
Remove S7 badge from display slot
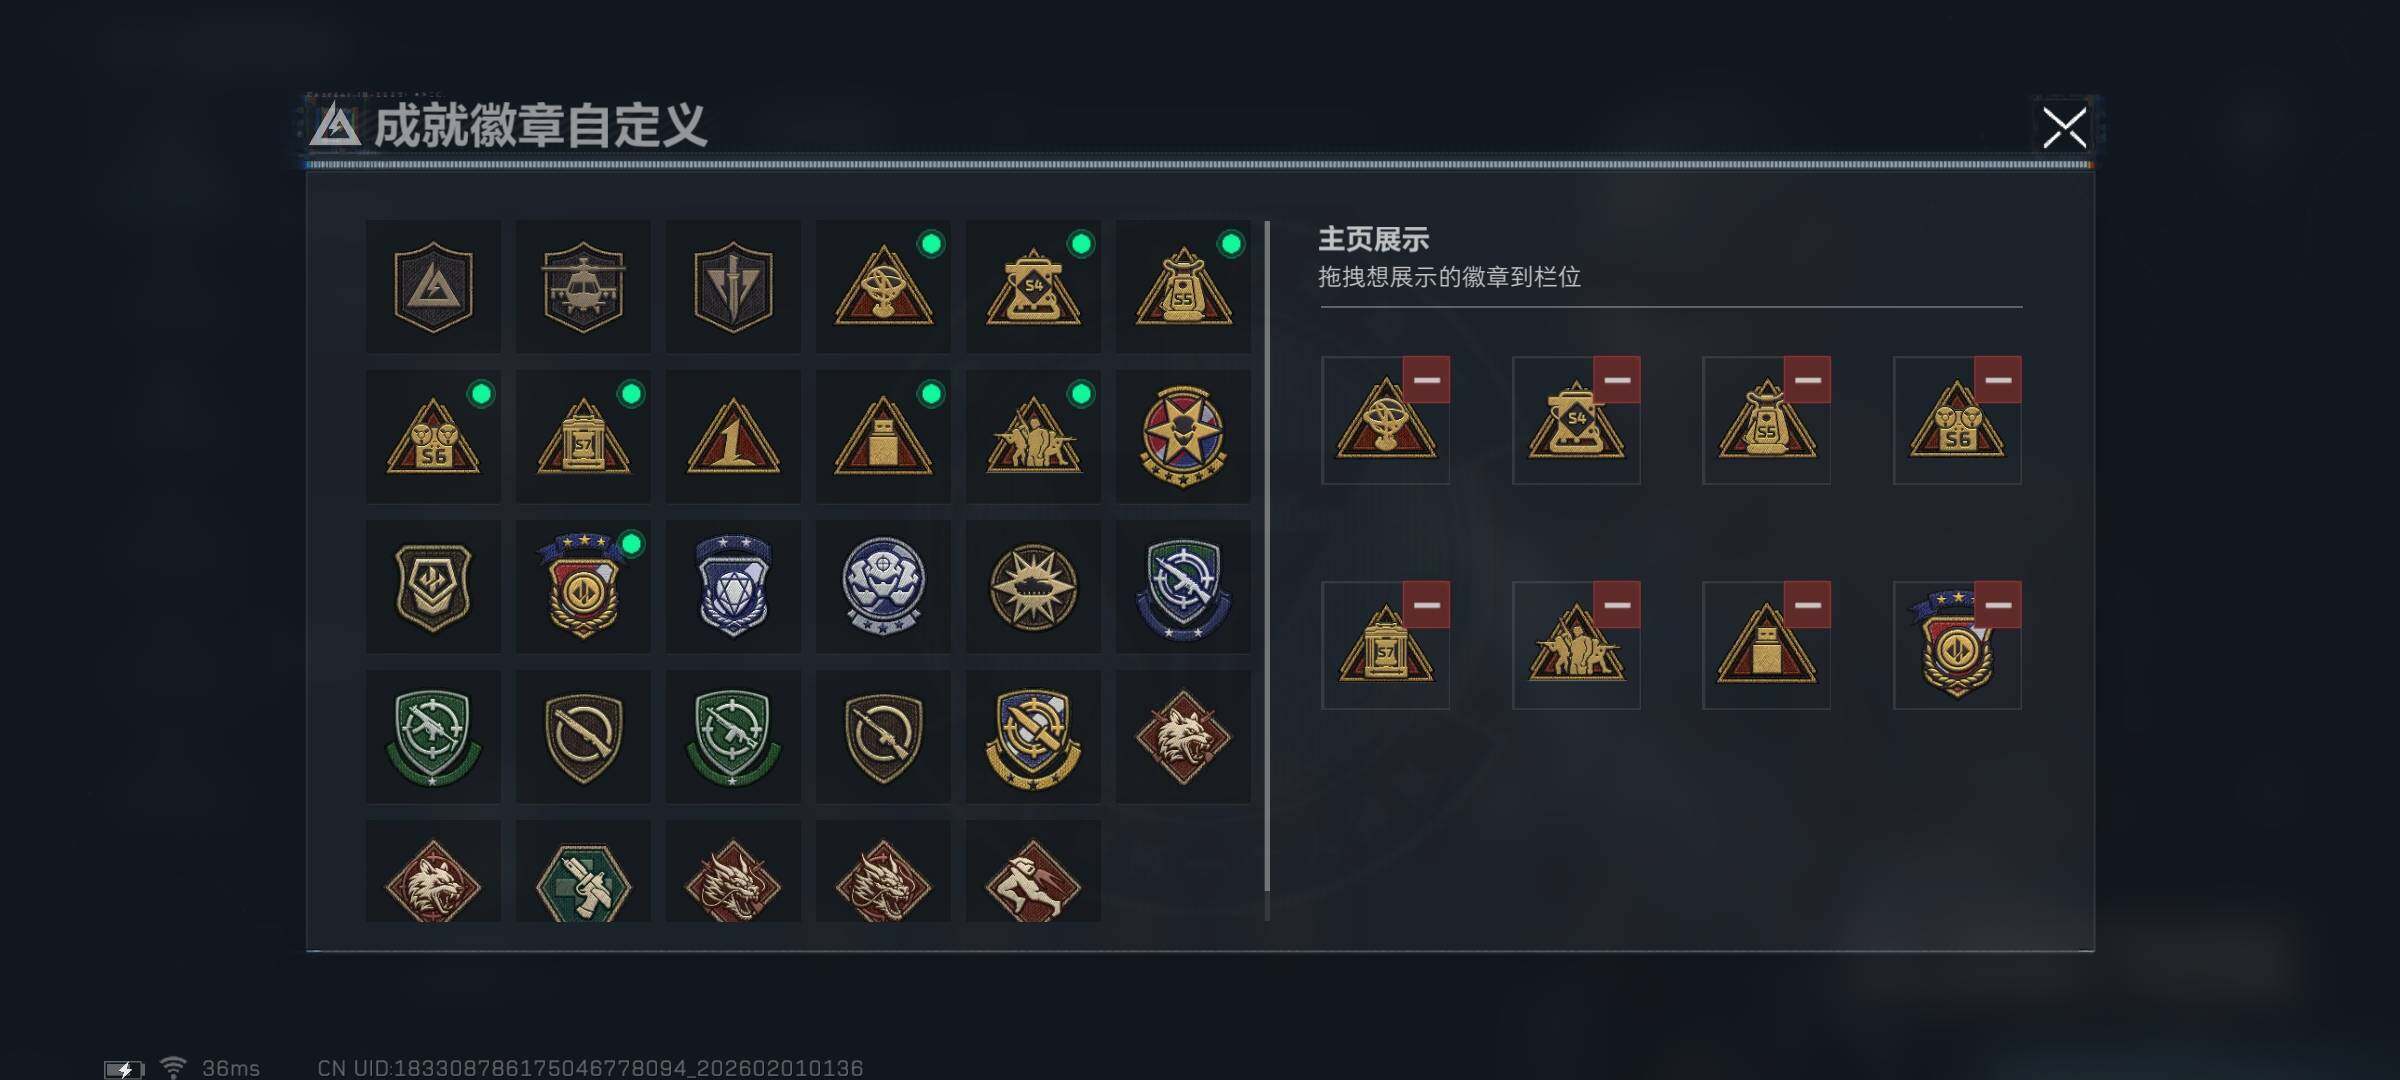(1426, 605)
